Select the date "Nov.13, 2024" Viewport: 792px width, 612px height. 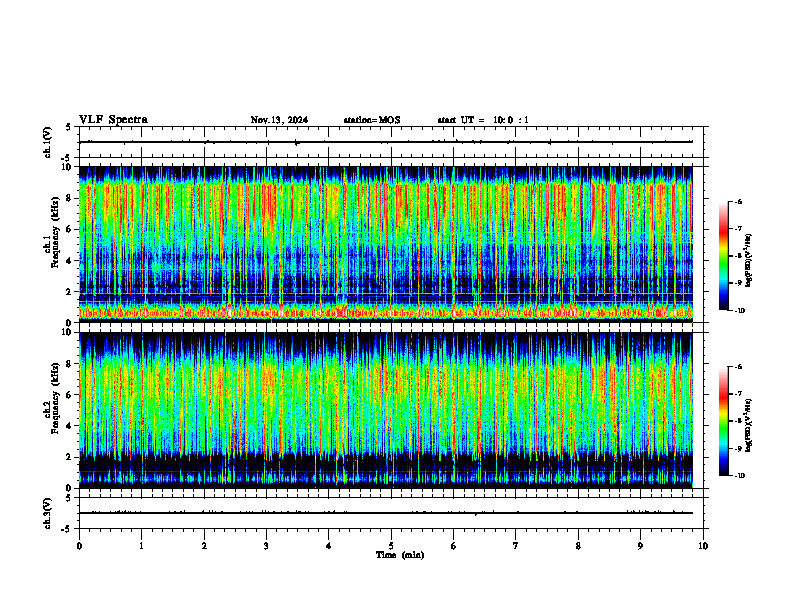click(279, 120)
